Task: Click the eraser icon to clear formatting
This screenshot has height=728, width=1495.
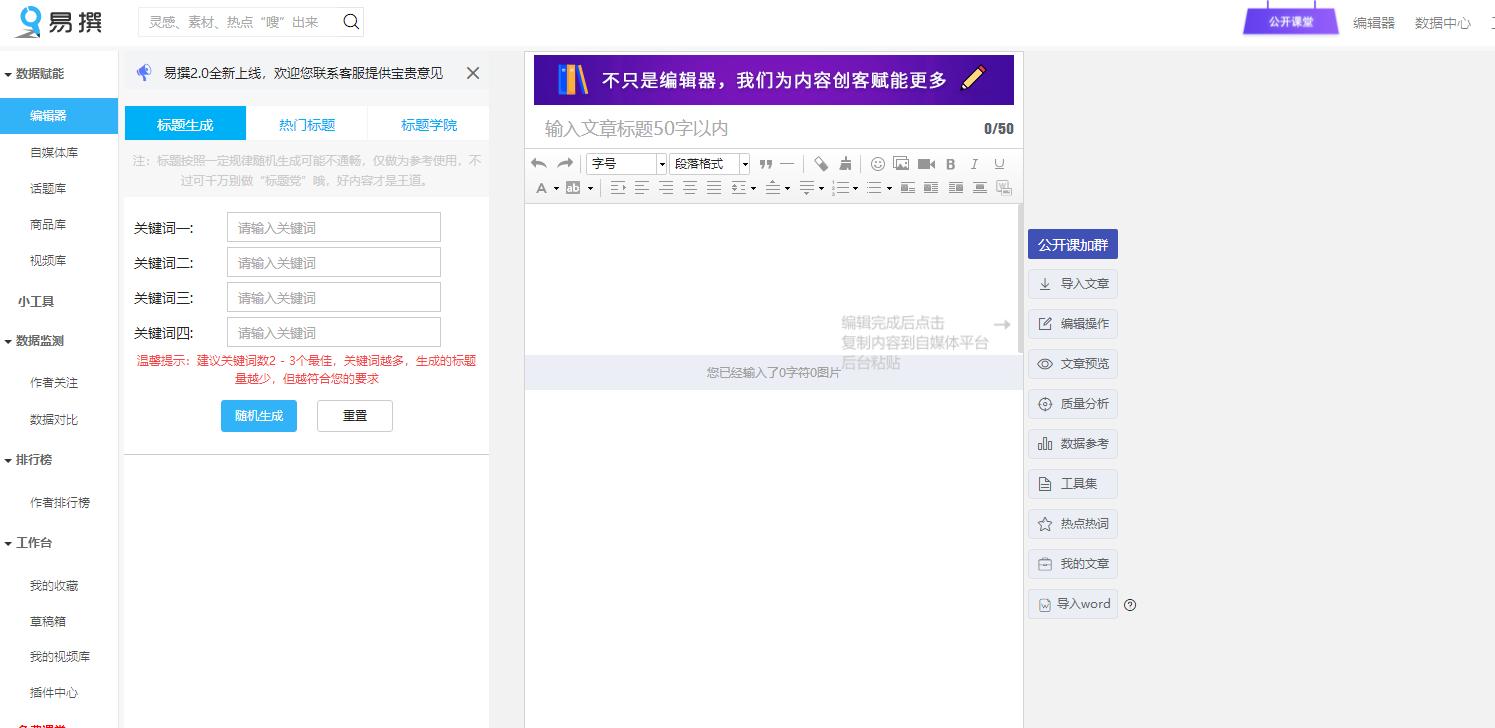Action: tap(821, 164)
